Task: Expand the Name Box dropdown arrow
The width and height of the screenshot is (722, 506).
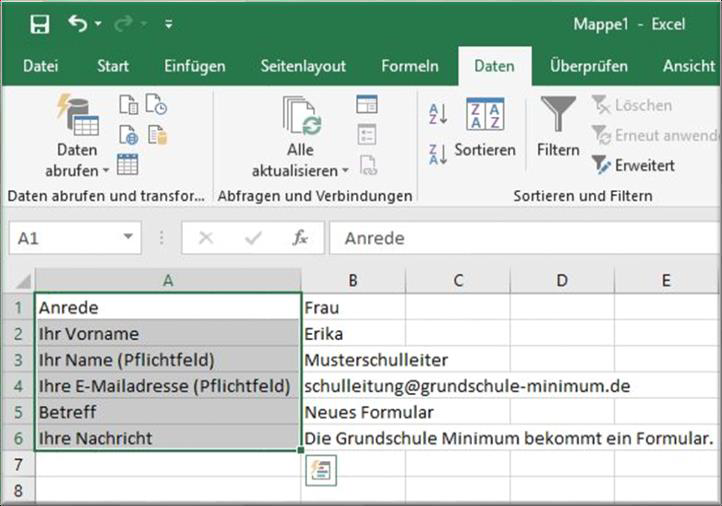Action: (127, 238)
